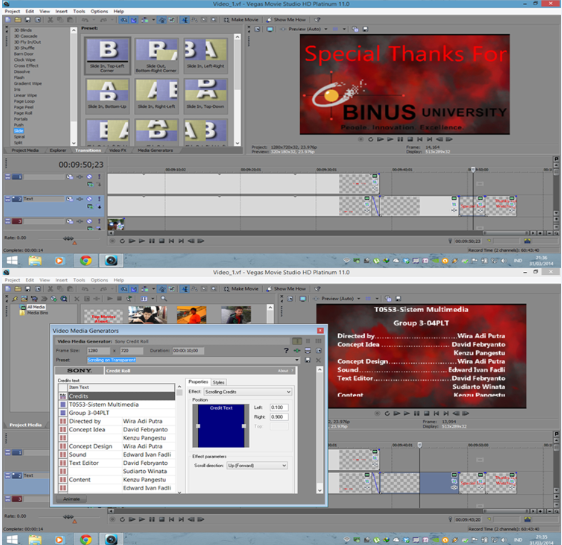Click Play button on upper timeline transport
Screen dimensions: 562x545
142,241
